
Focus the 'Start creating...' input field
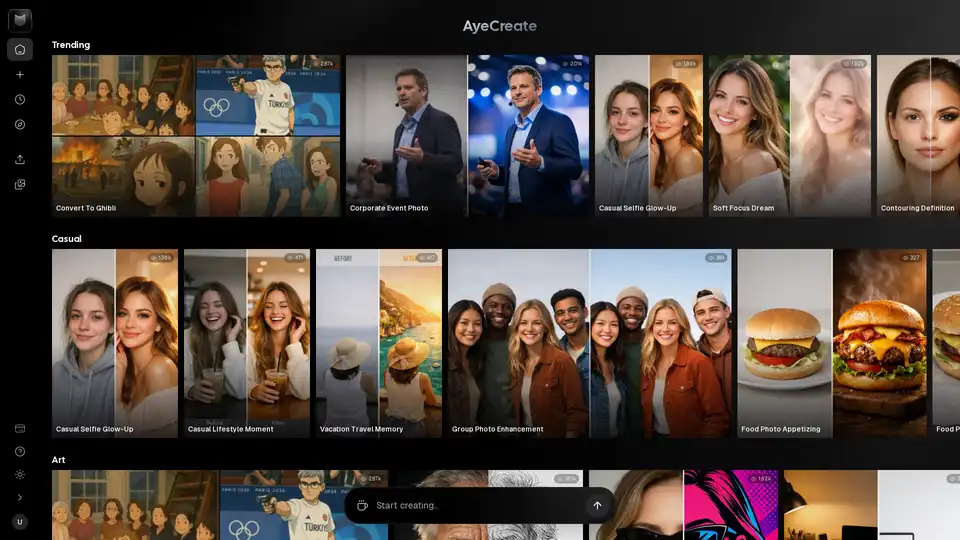[x=478, y=505]
